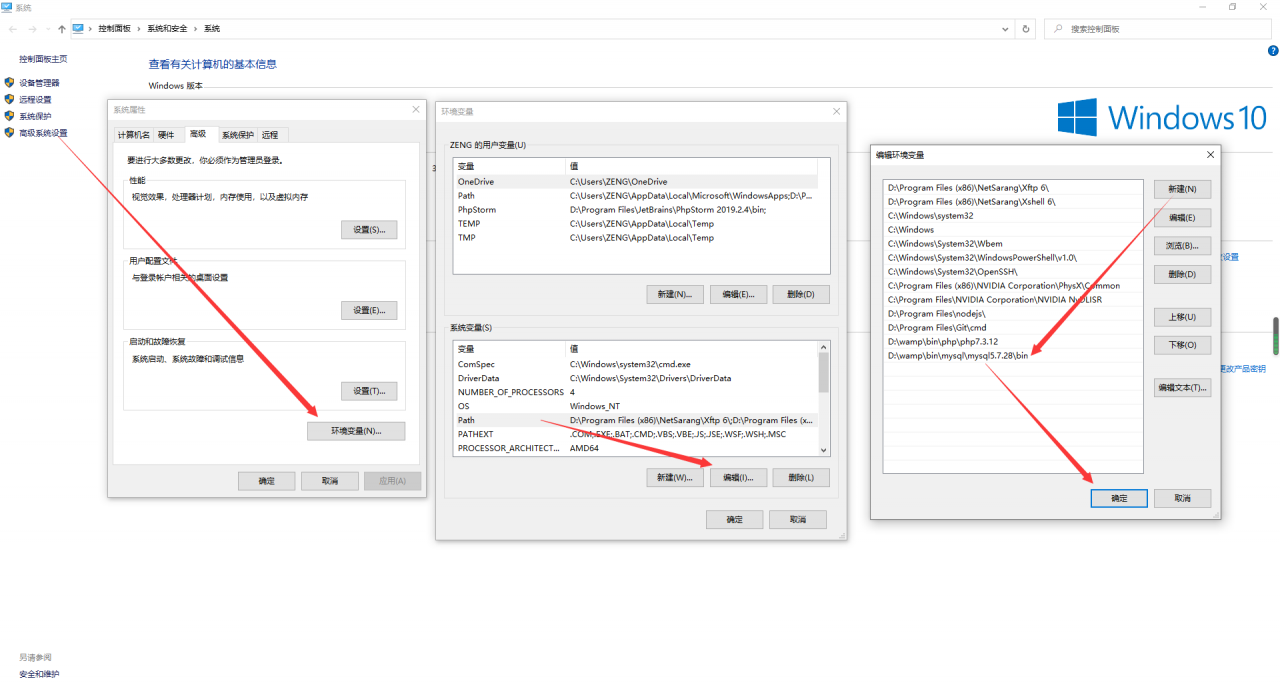1280x693 pixels.
Task: Click 上移(U) to move the entry up
Action: pyautogui.click(x=1182, y=317)
